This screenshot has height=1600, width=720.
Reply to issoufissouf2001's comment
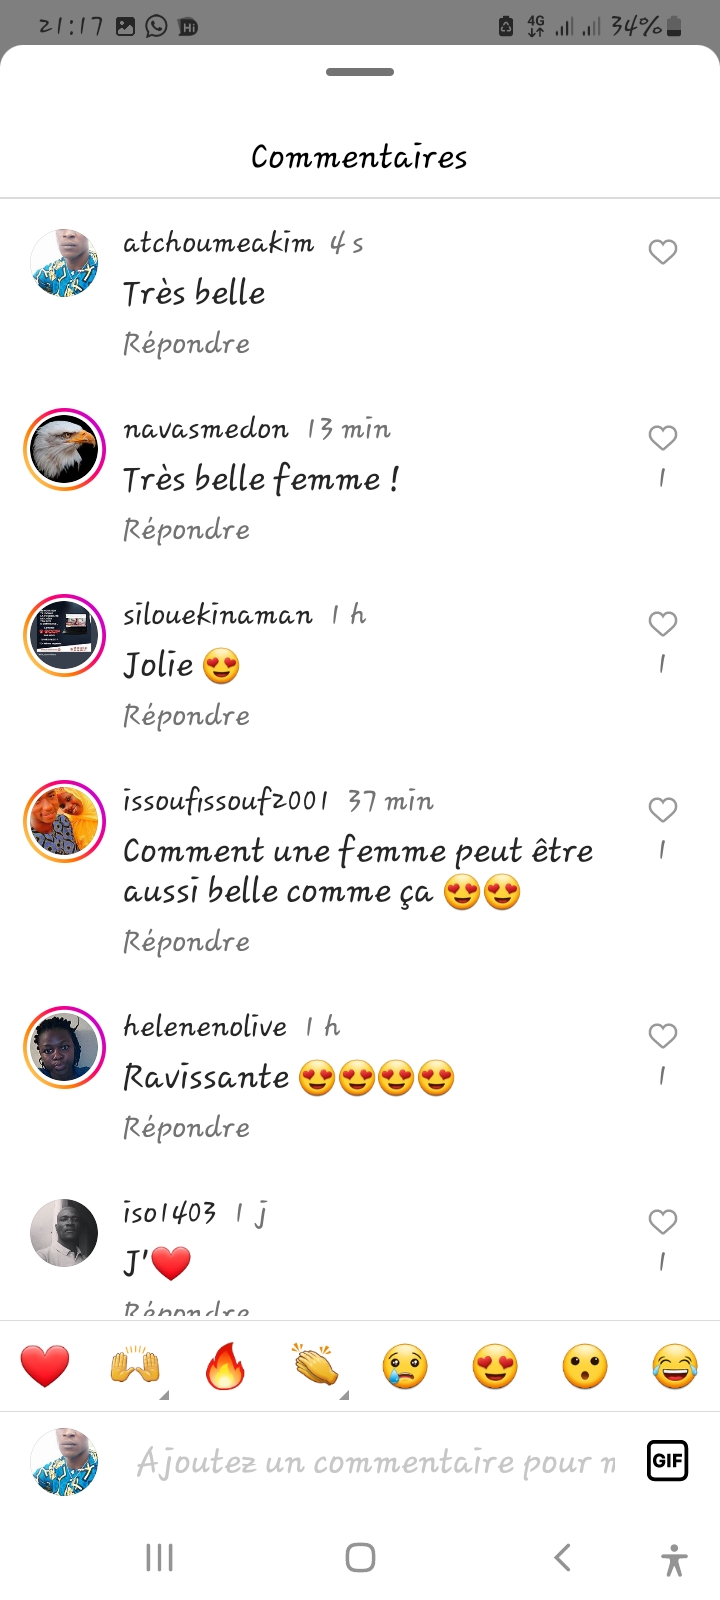[x=186, y=942]
